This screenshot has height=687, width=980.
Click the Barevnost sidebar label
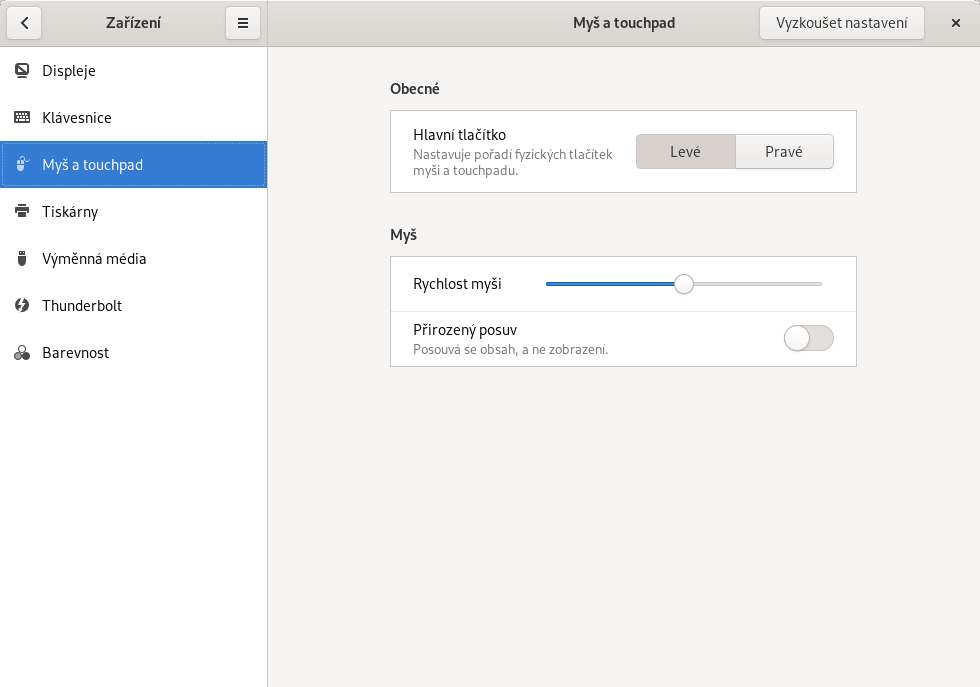(76, 353)
